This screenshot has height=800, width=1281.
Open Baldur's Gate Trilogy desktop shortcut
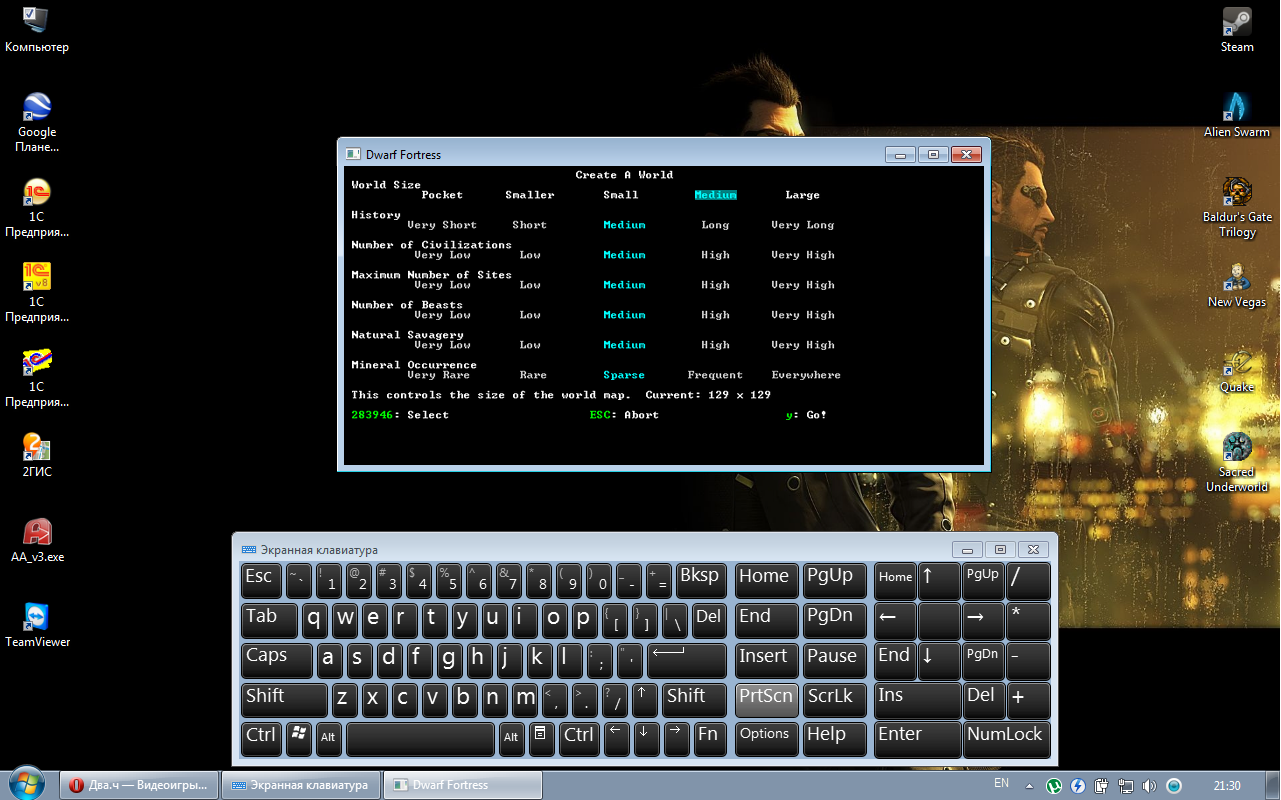1237,207
